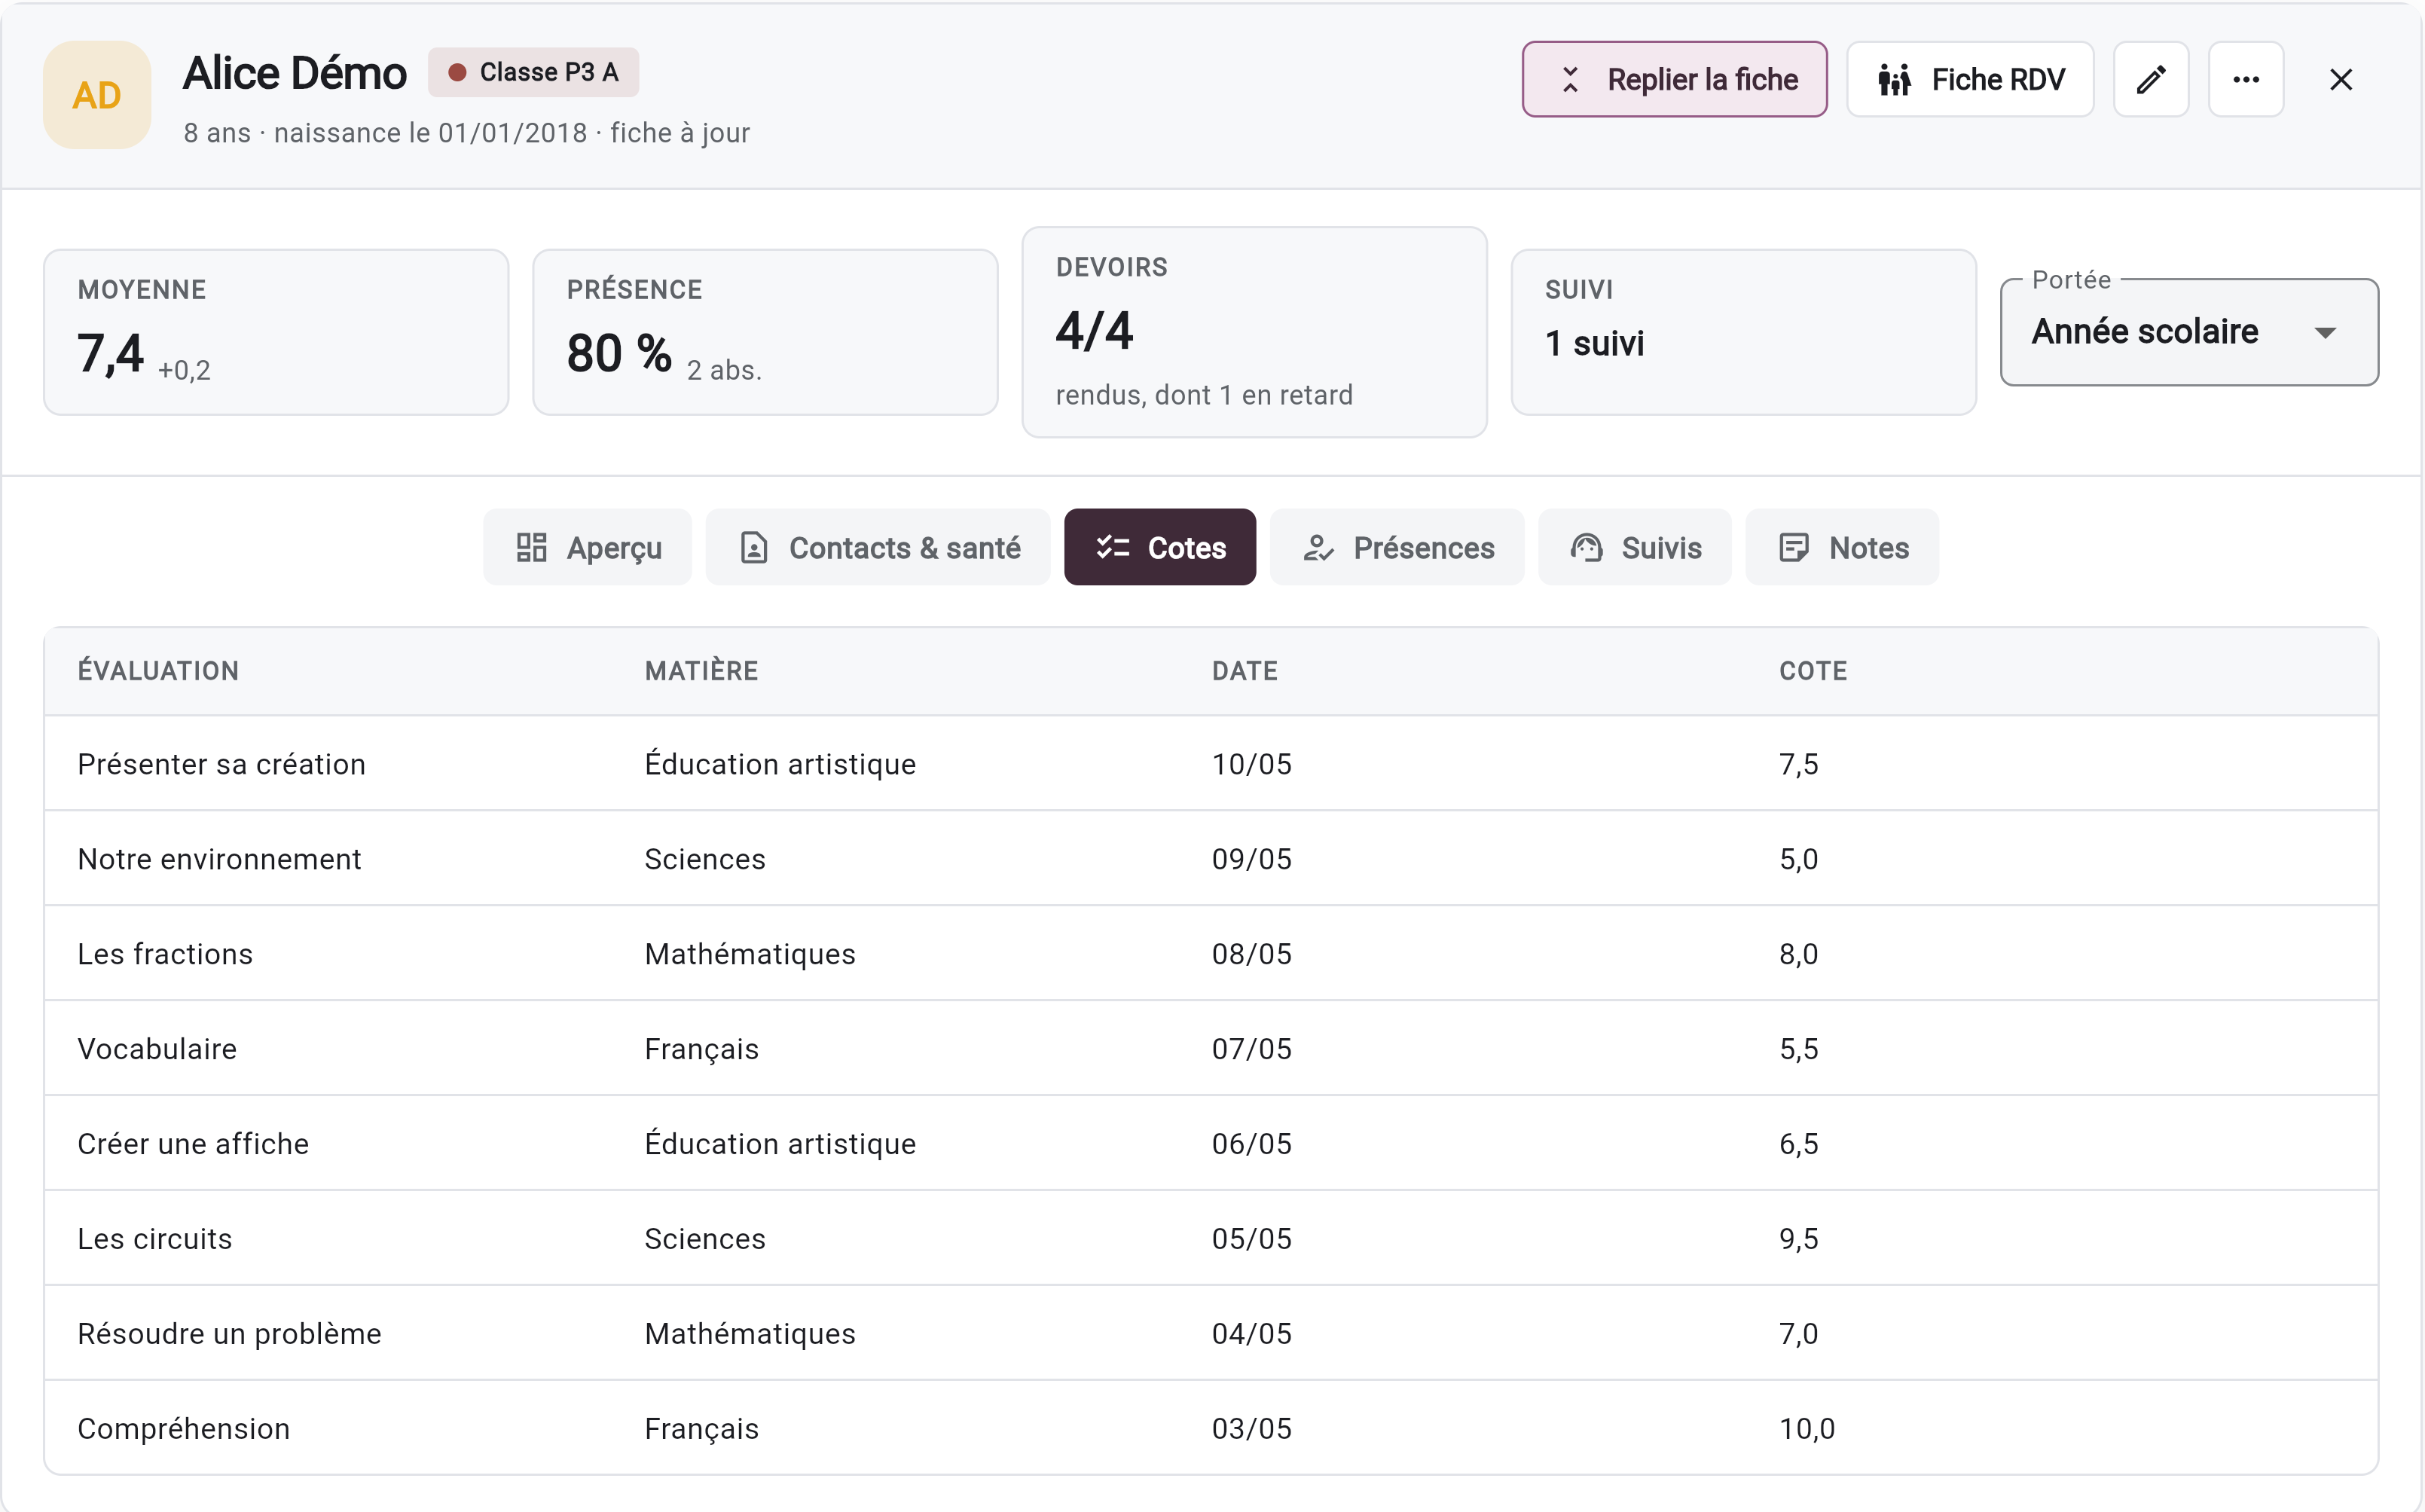Viewport: 2425px width, 1512px height.
Task: Select the Les fractions evaluation row
Action: pos(1211,953)
